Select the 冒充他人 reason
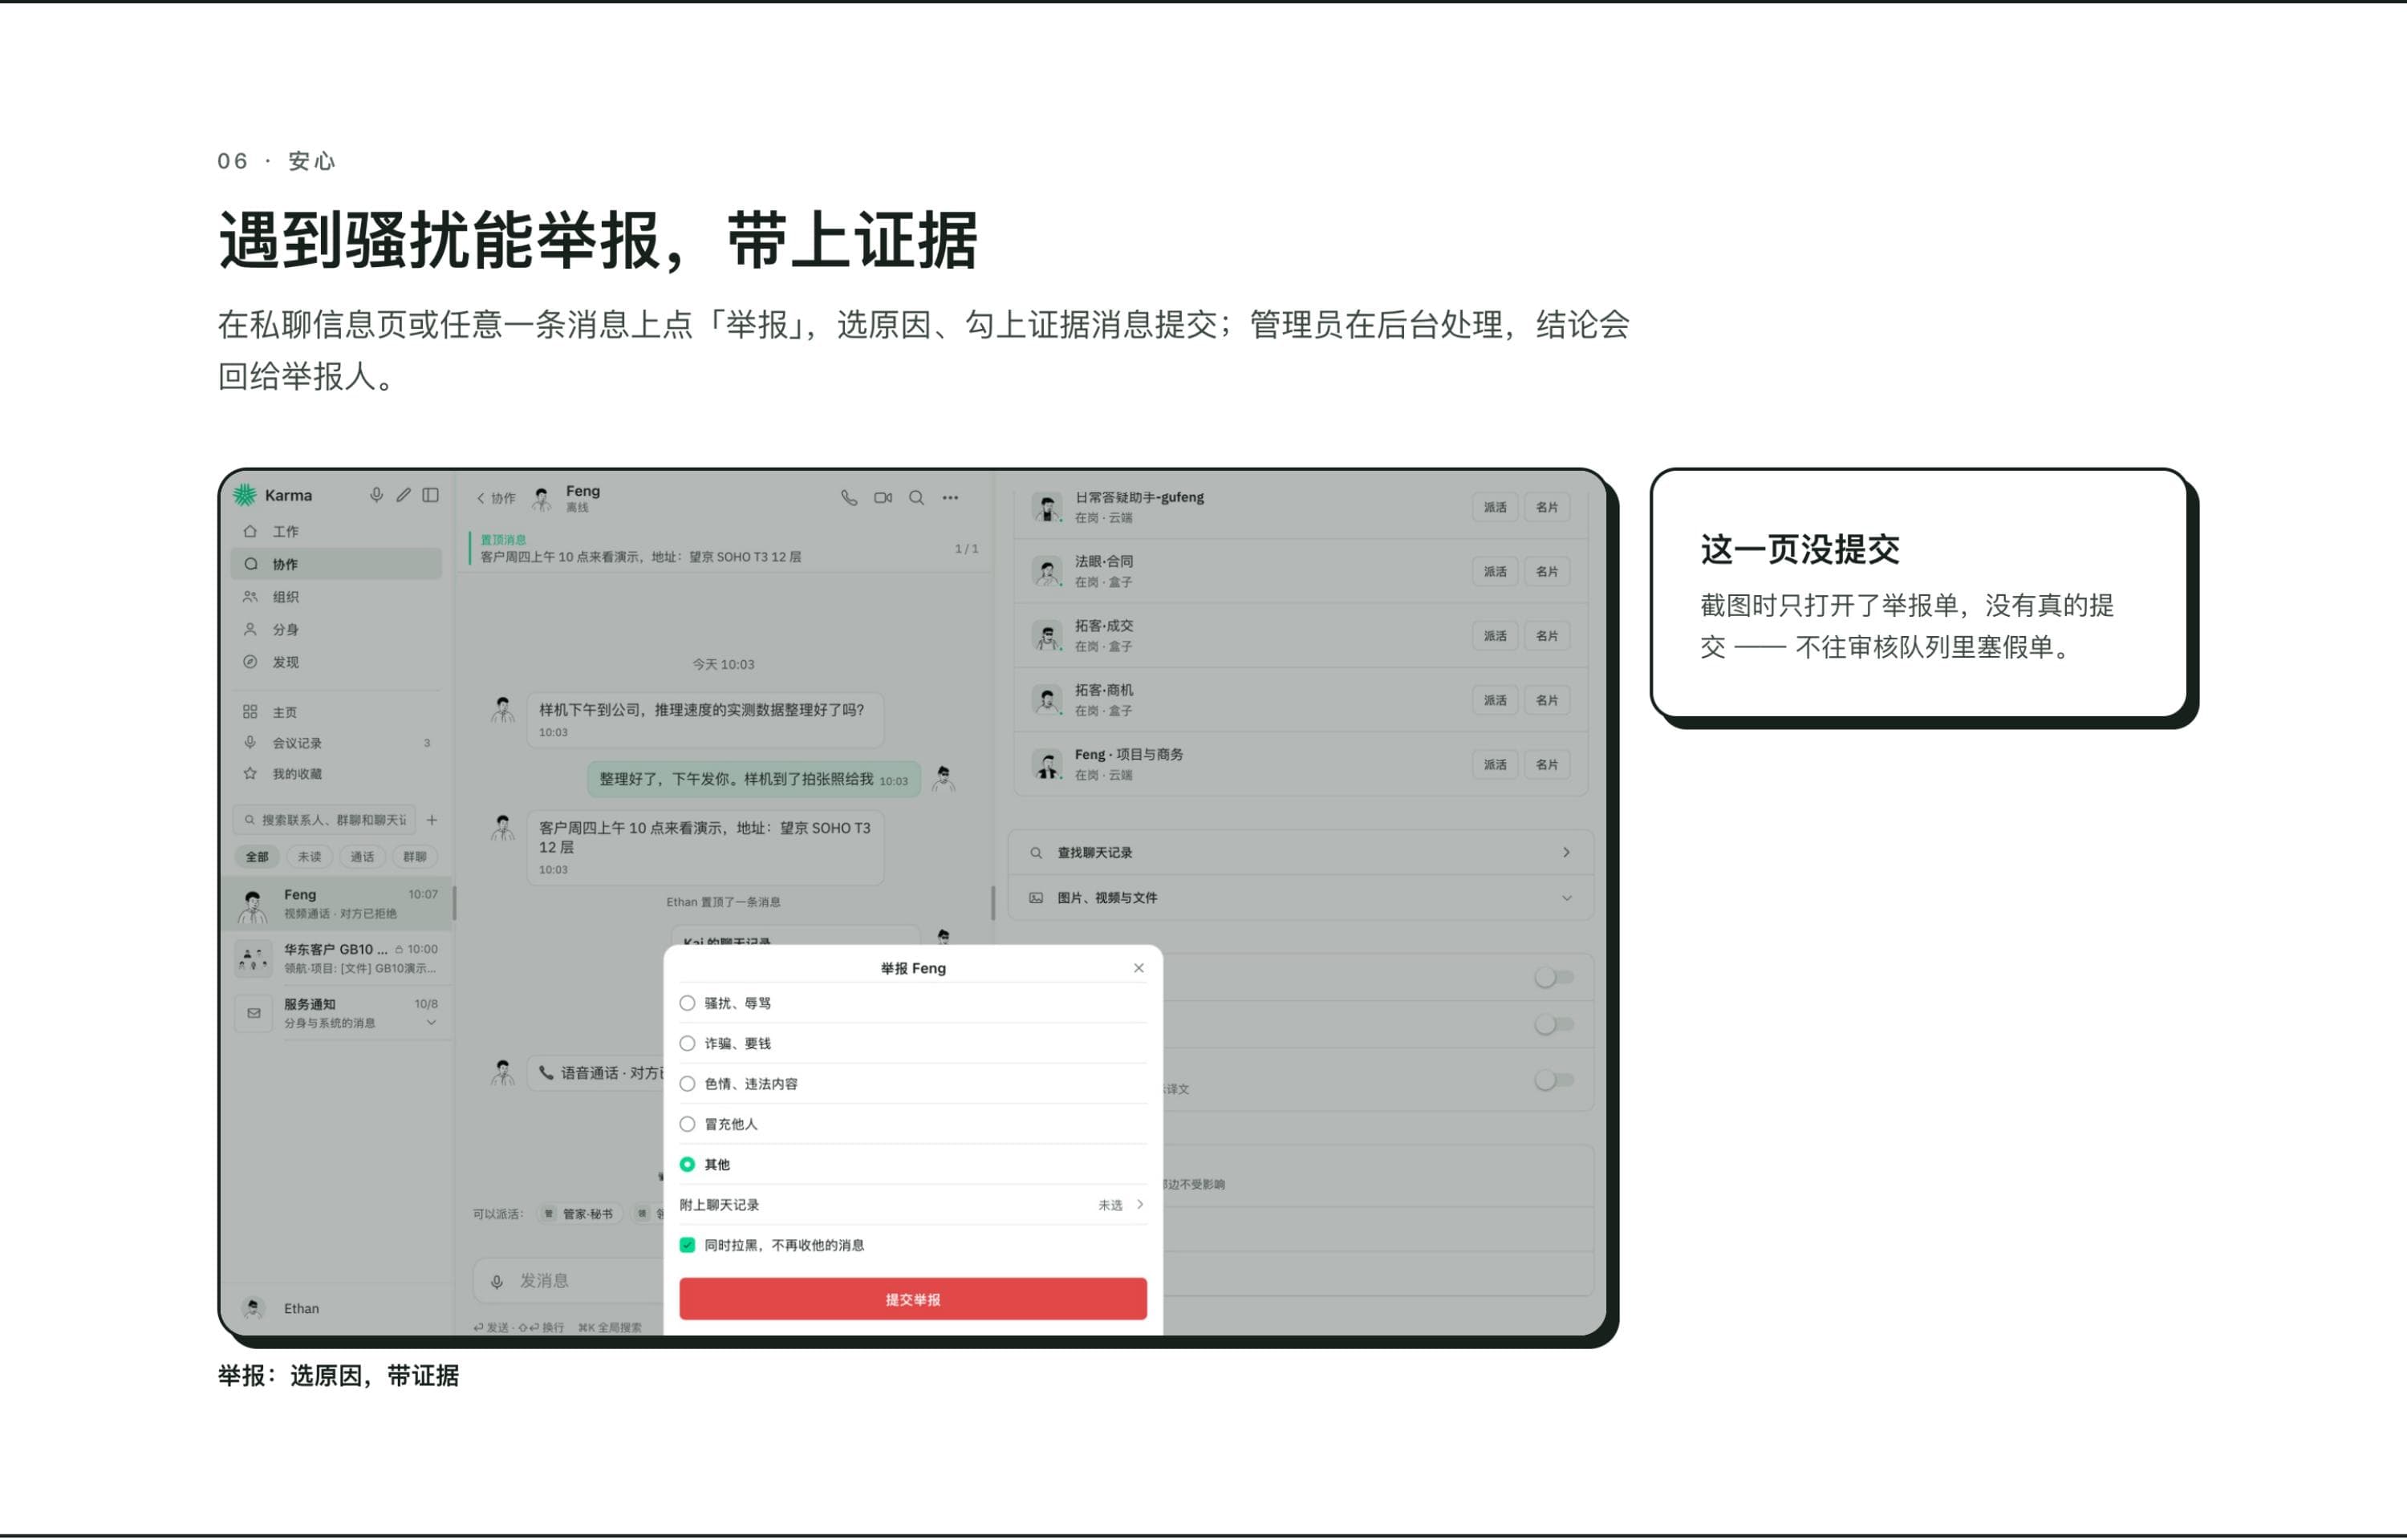Screen dimensions: 2407x1540 912,1124
